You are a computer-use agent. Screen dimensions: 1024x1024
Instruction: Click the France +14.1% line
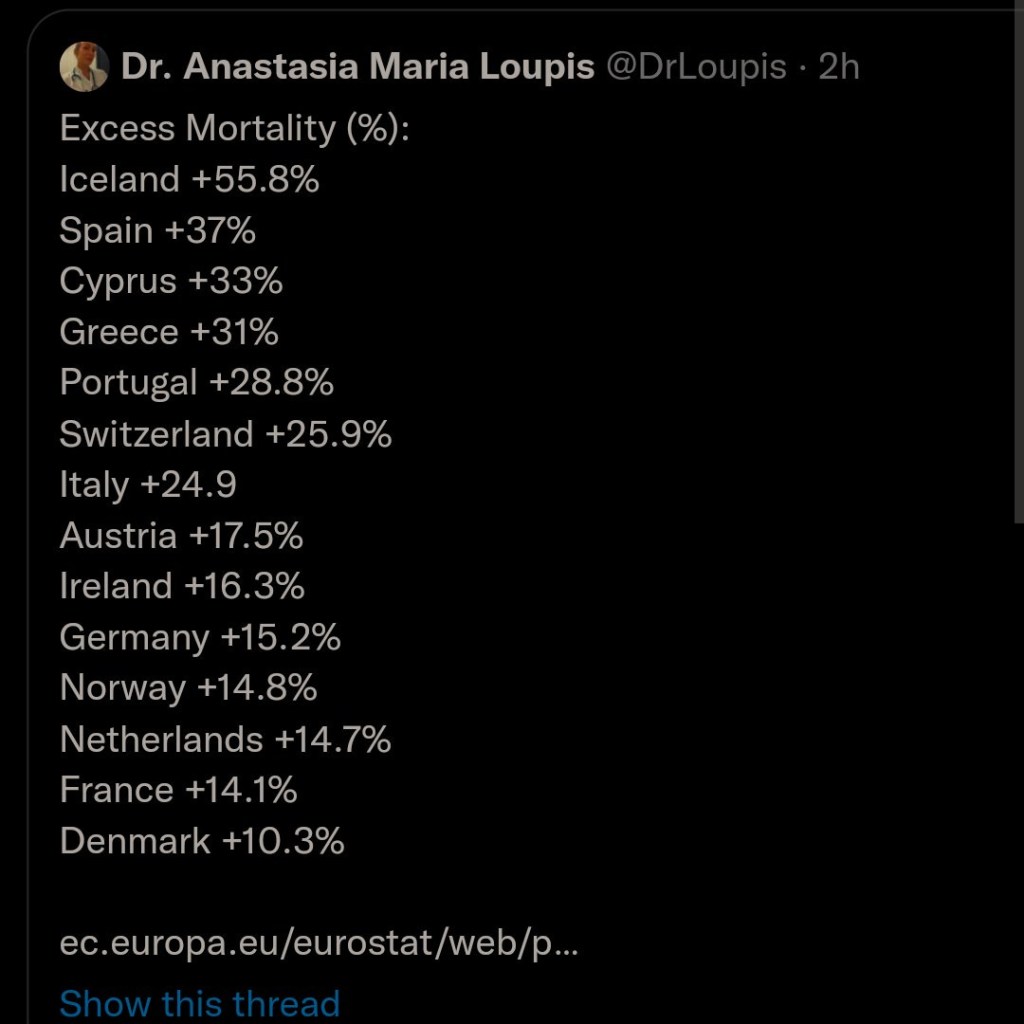(x=178, y=791)
